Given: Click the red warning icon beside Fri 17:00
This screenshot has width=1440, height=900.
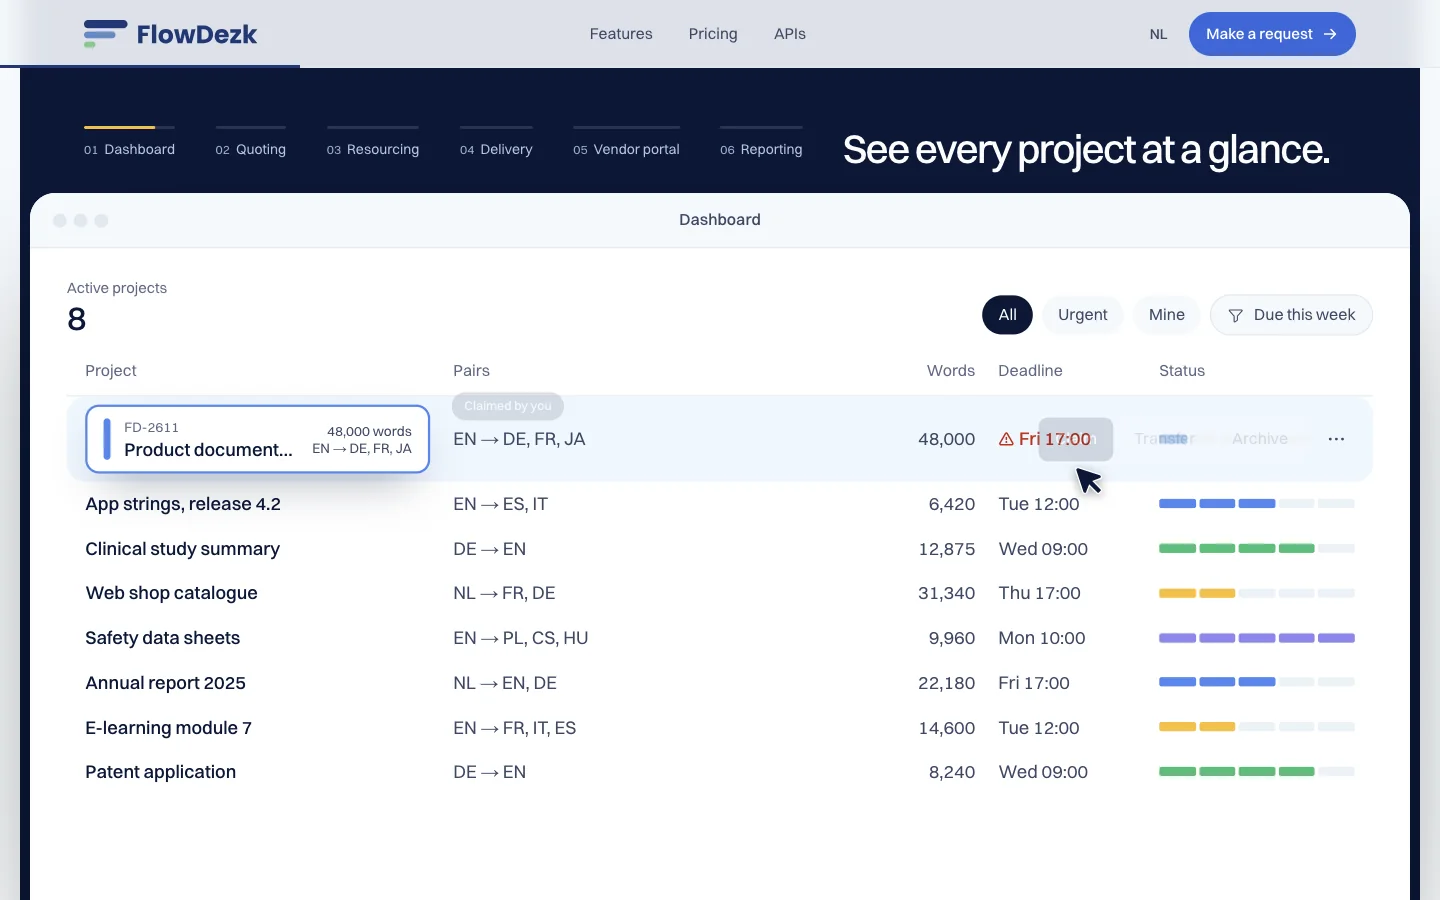Looking at the screenshot, I should (x=1006, y=439).
